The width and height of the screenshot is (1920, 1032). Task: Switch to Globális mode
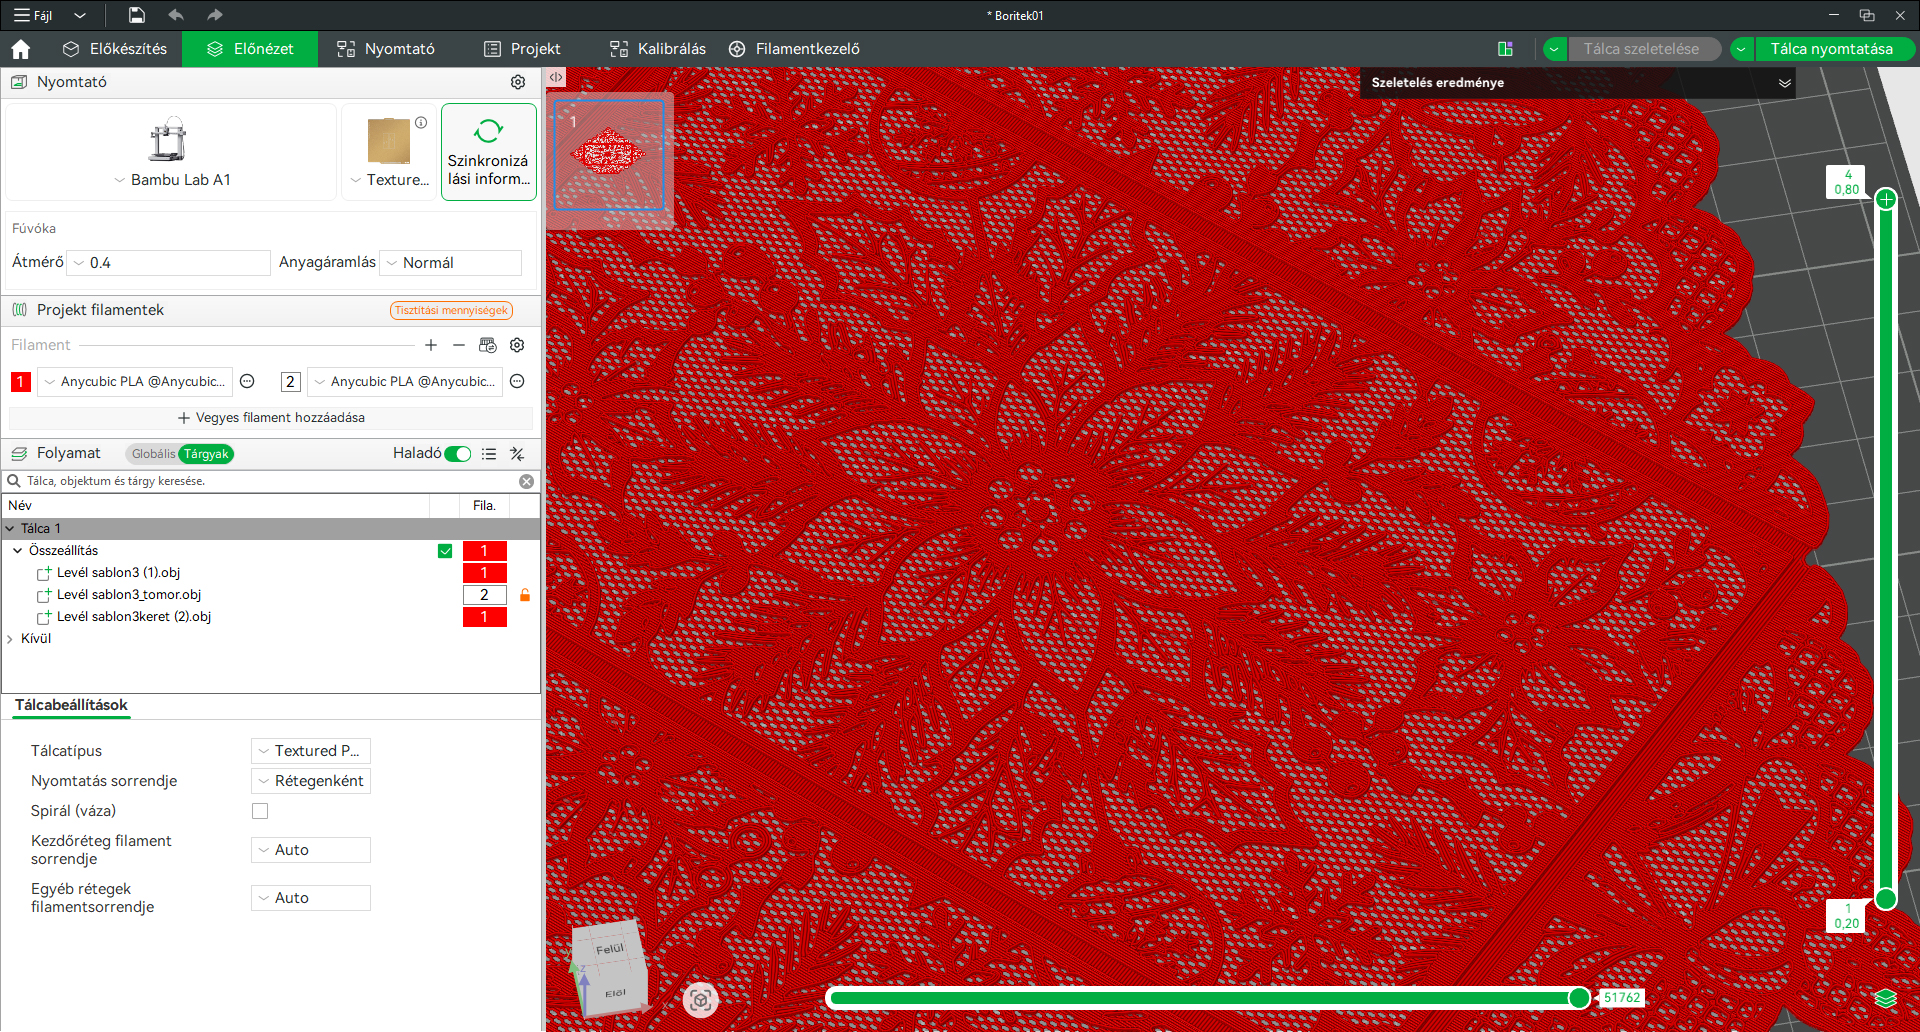coord(153,454)
